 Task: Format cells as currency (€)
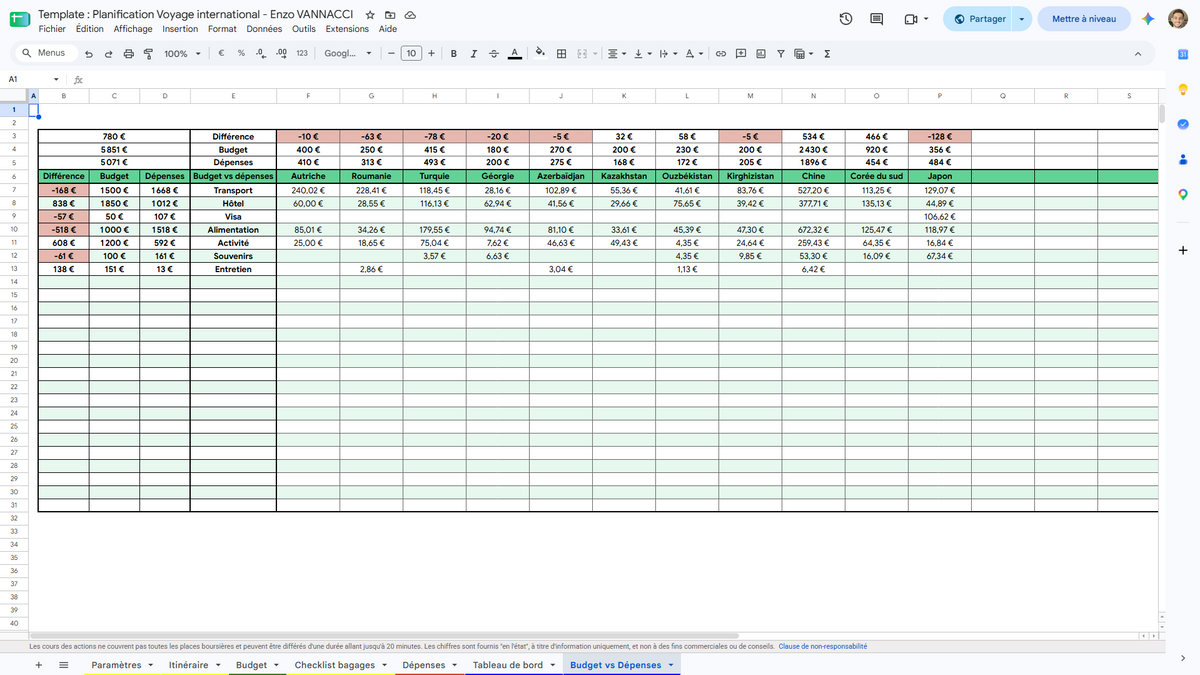[x=221, y=54]
